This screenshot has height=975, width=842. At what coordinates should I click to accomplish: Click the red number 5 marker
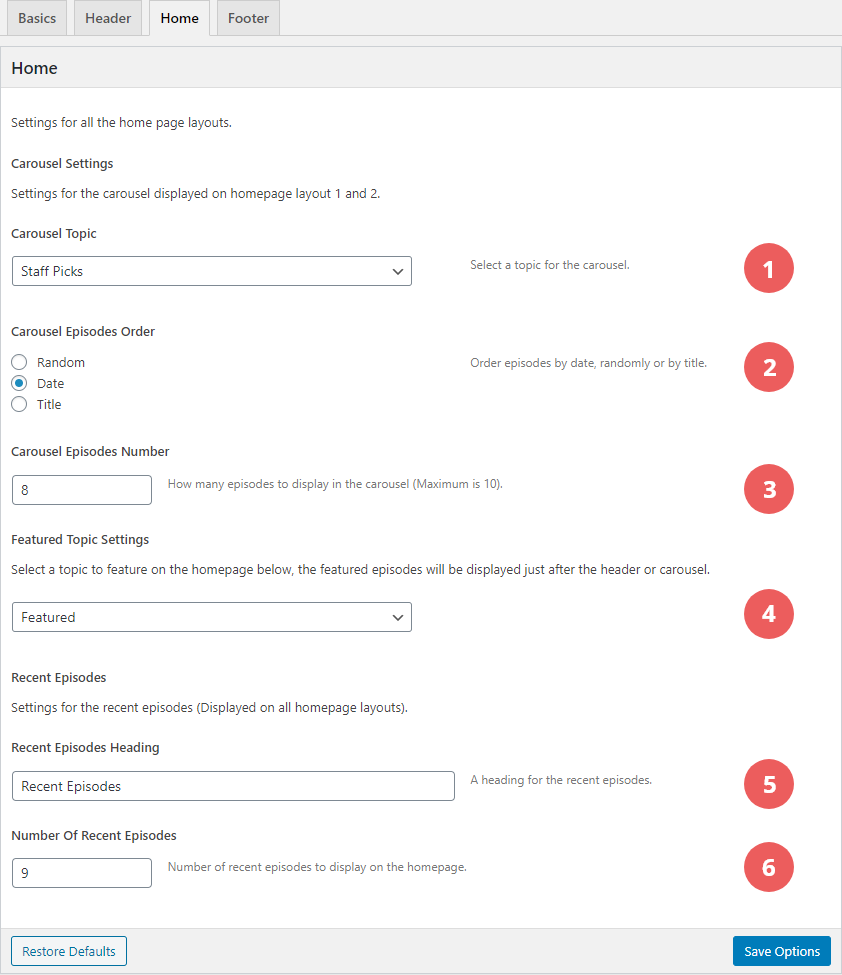pos(768,784)
